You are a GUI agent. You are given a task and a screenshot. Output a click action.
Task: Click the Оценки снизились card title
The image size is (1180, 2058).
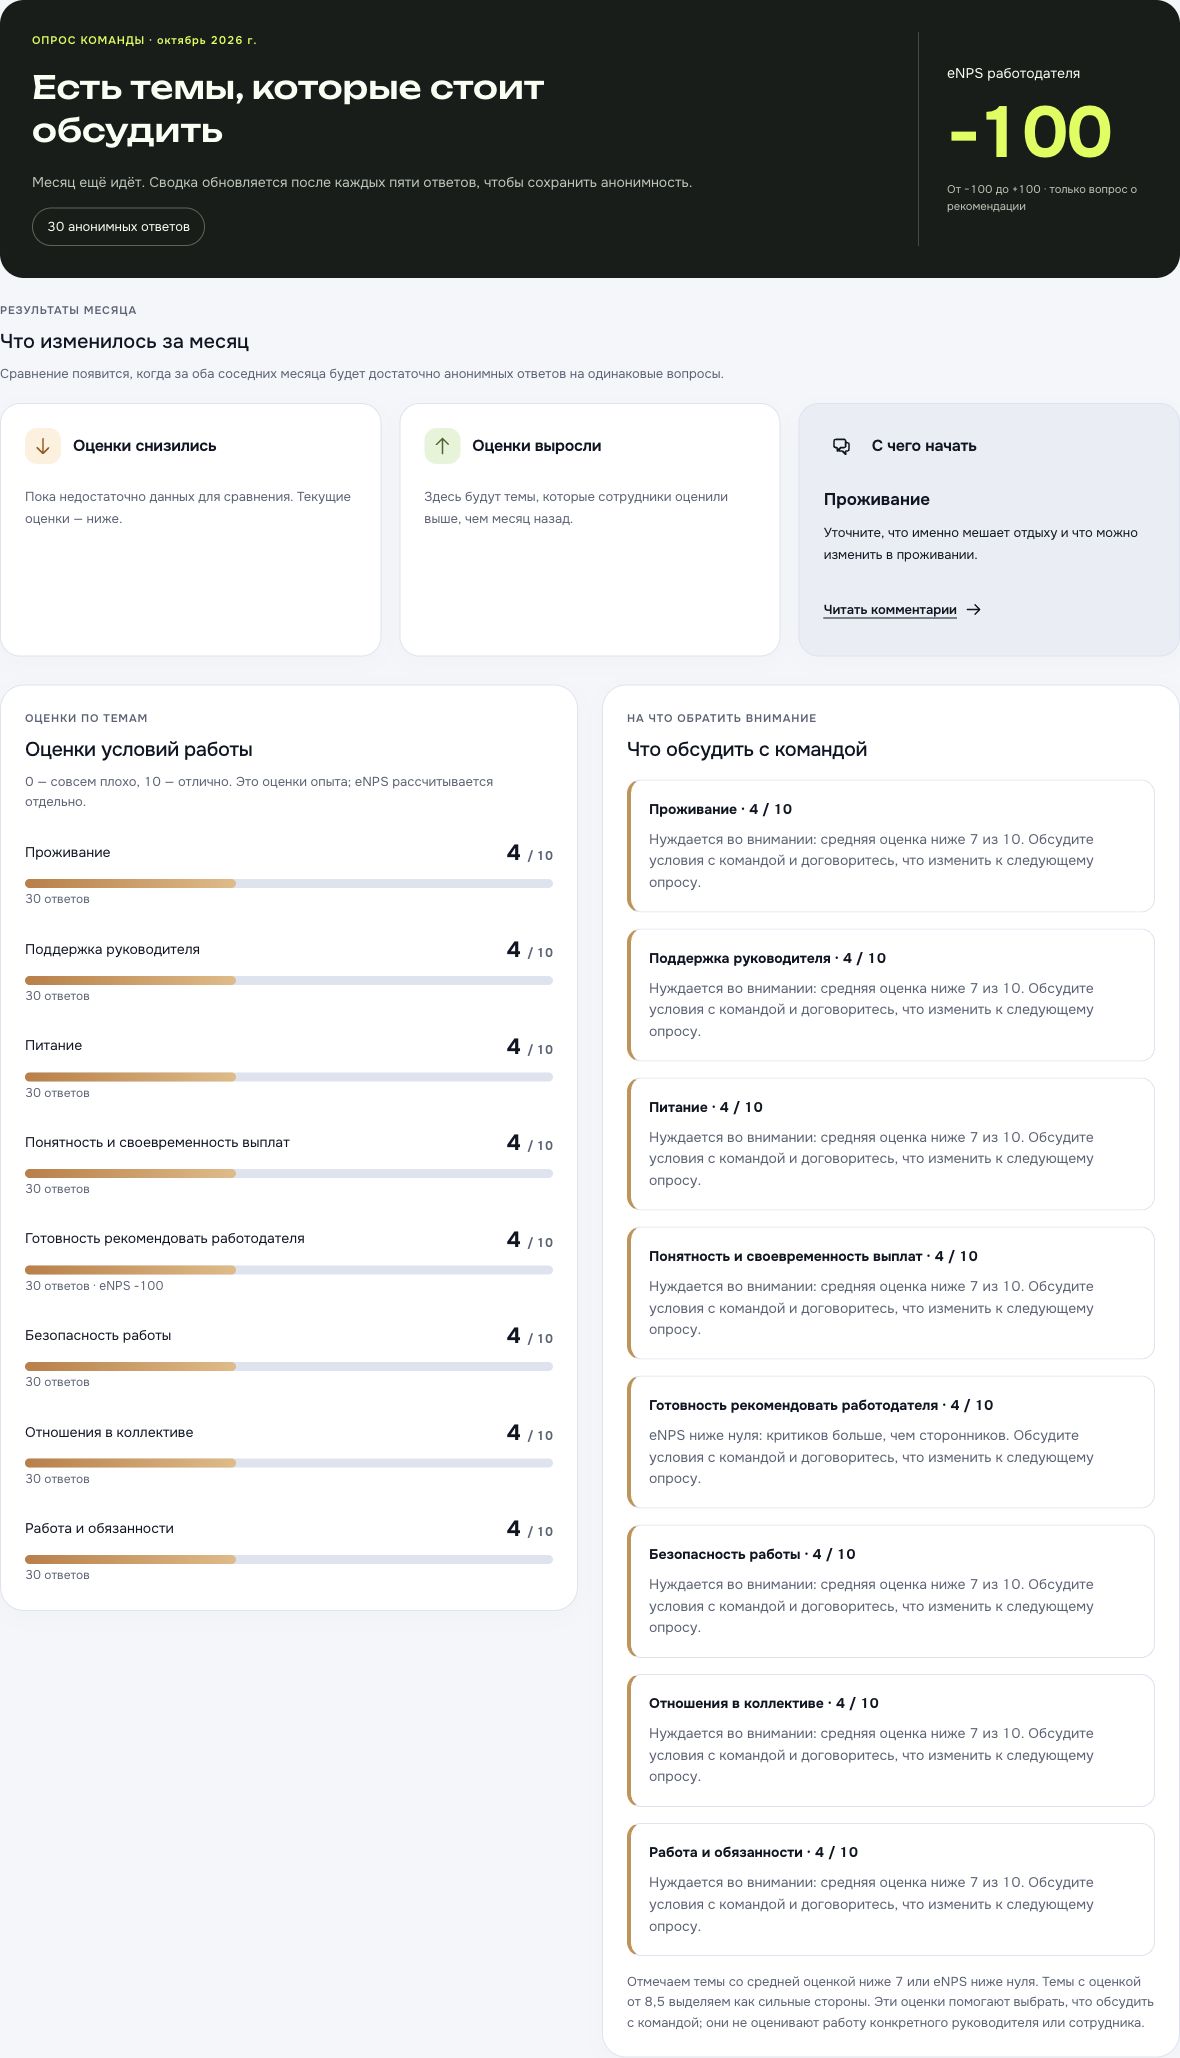(145, 446)
